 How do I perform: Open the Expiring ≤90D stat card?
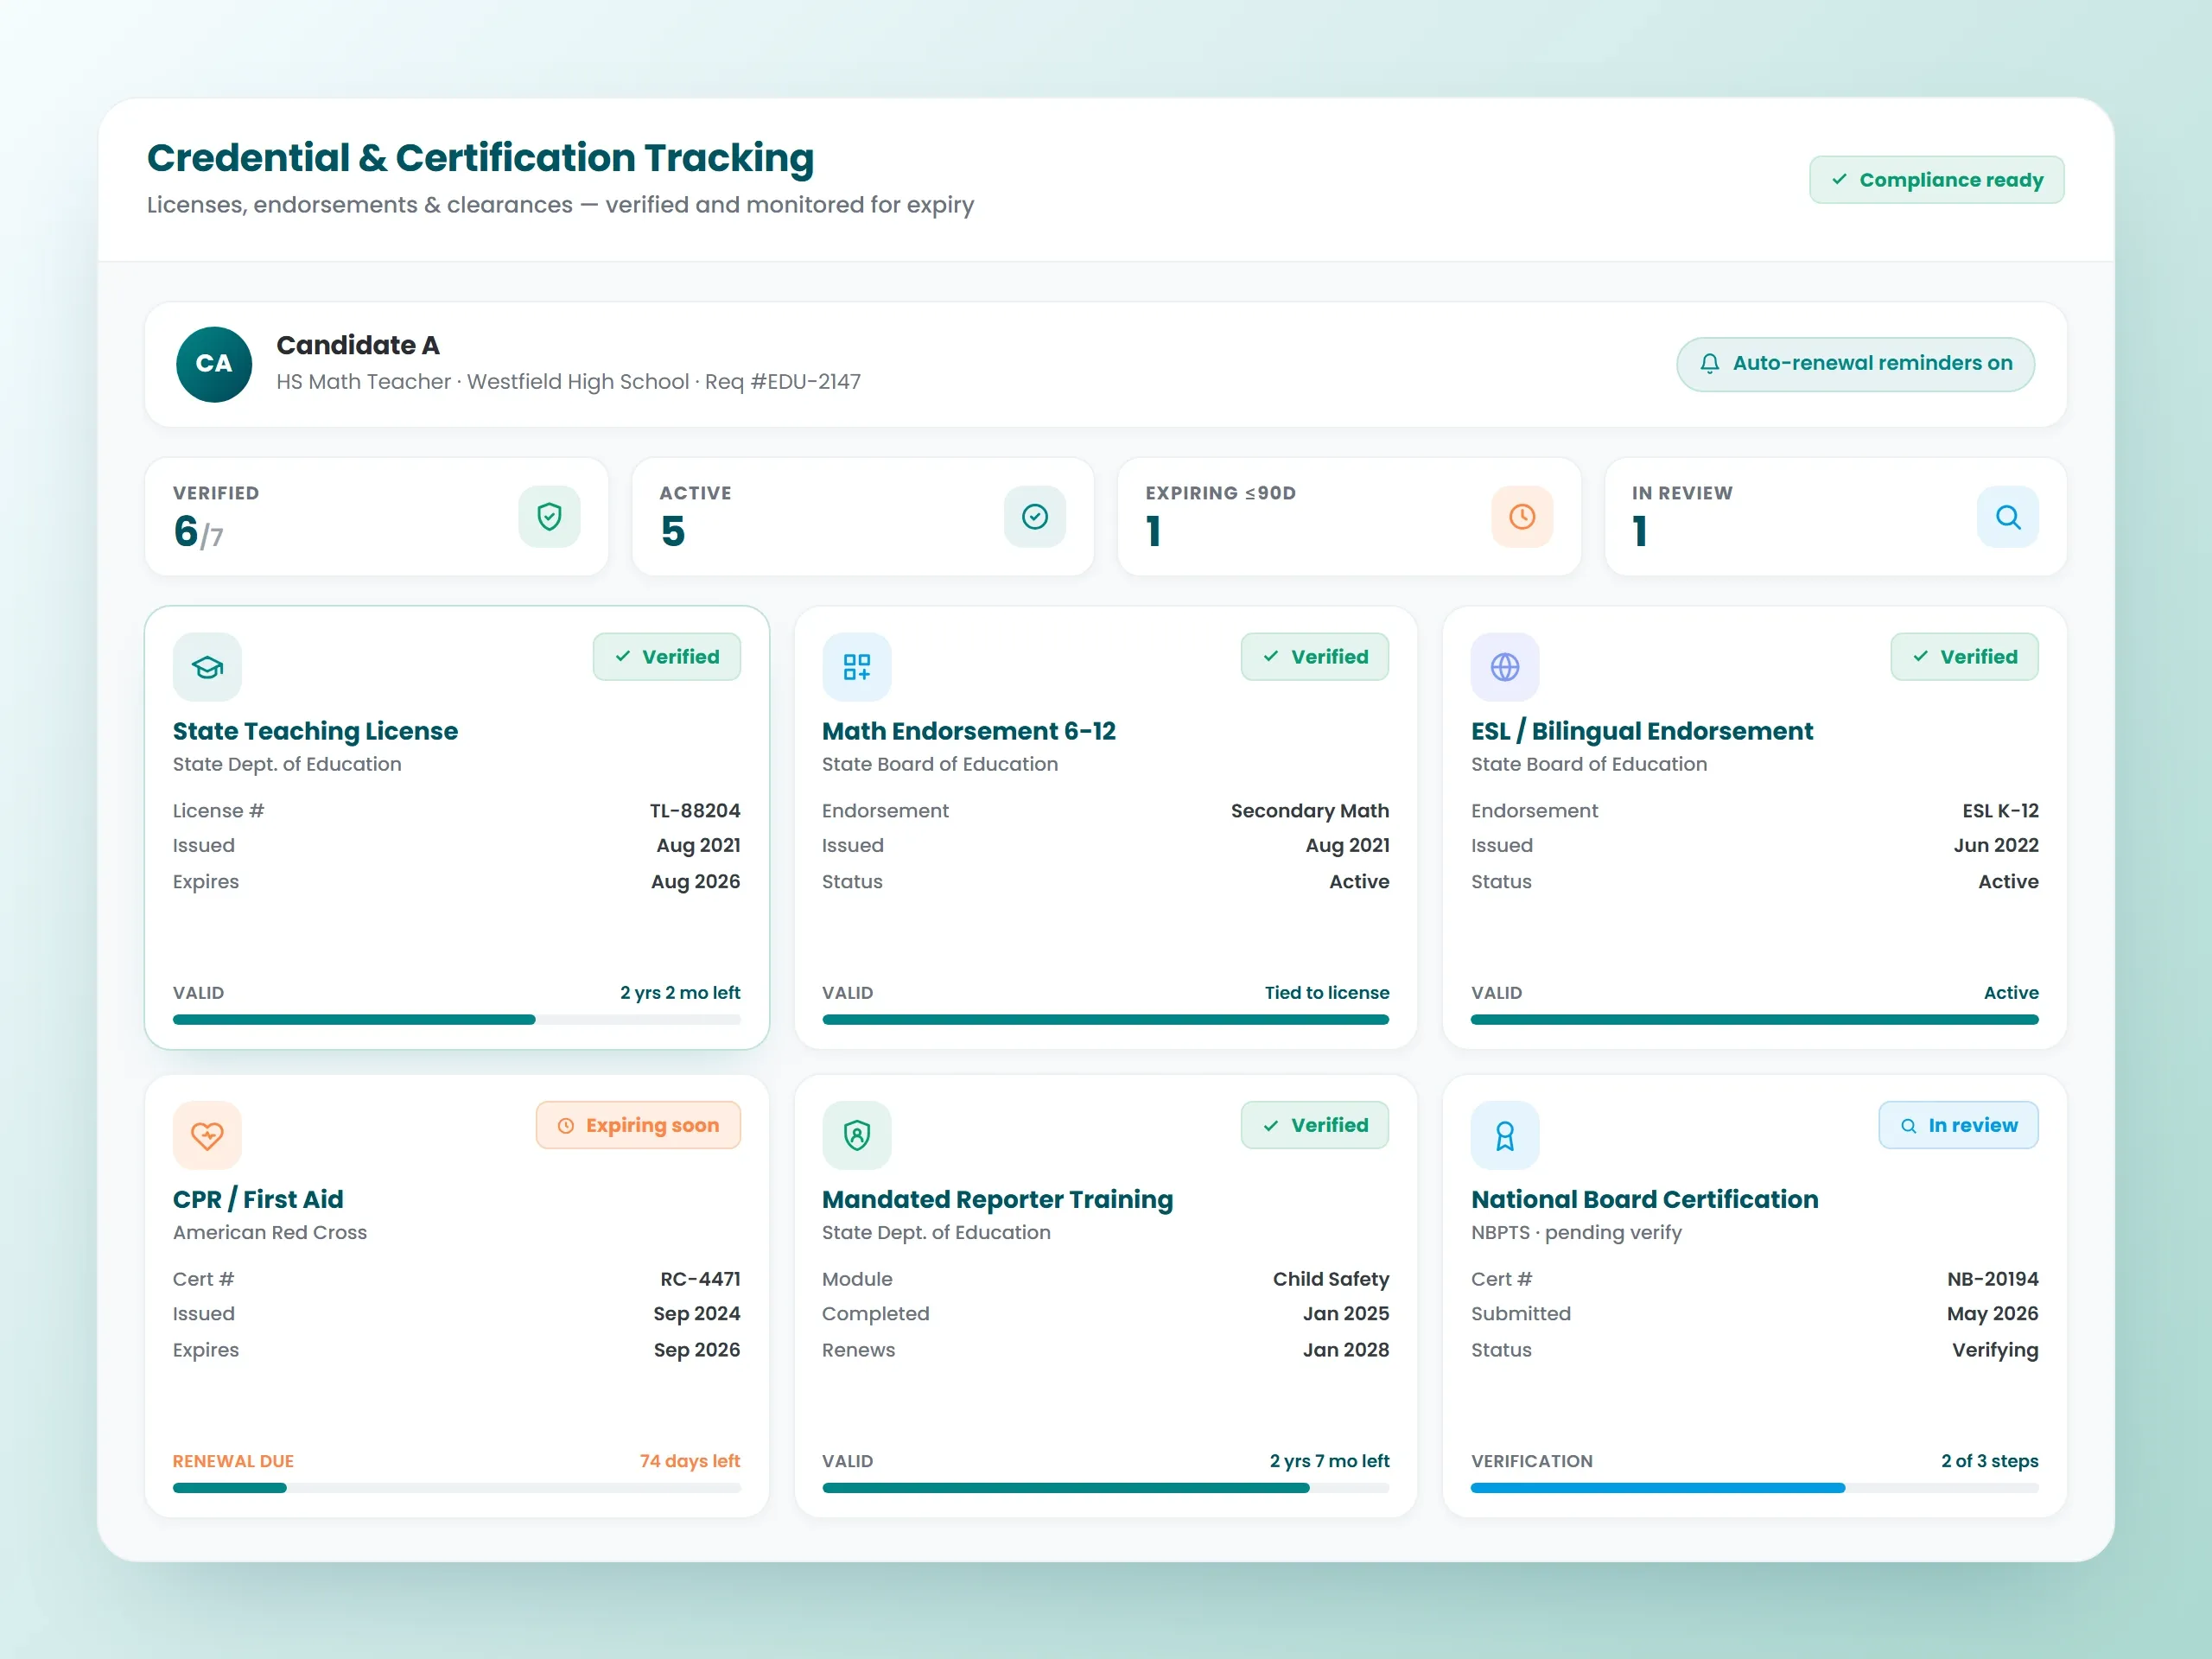pos(1349,516)
